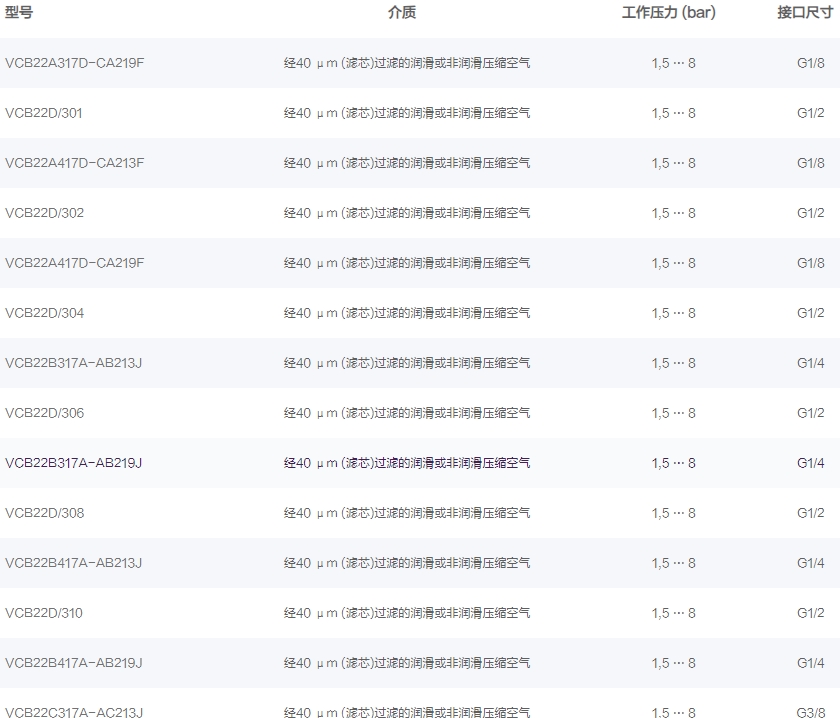Open model VCB22B317A-AB219J
Image resolution: width=840 pixels, height=718 pixels.
point(73,463)
